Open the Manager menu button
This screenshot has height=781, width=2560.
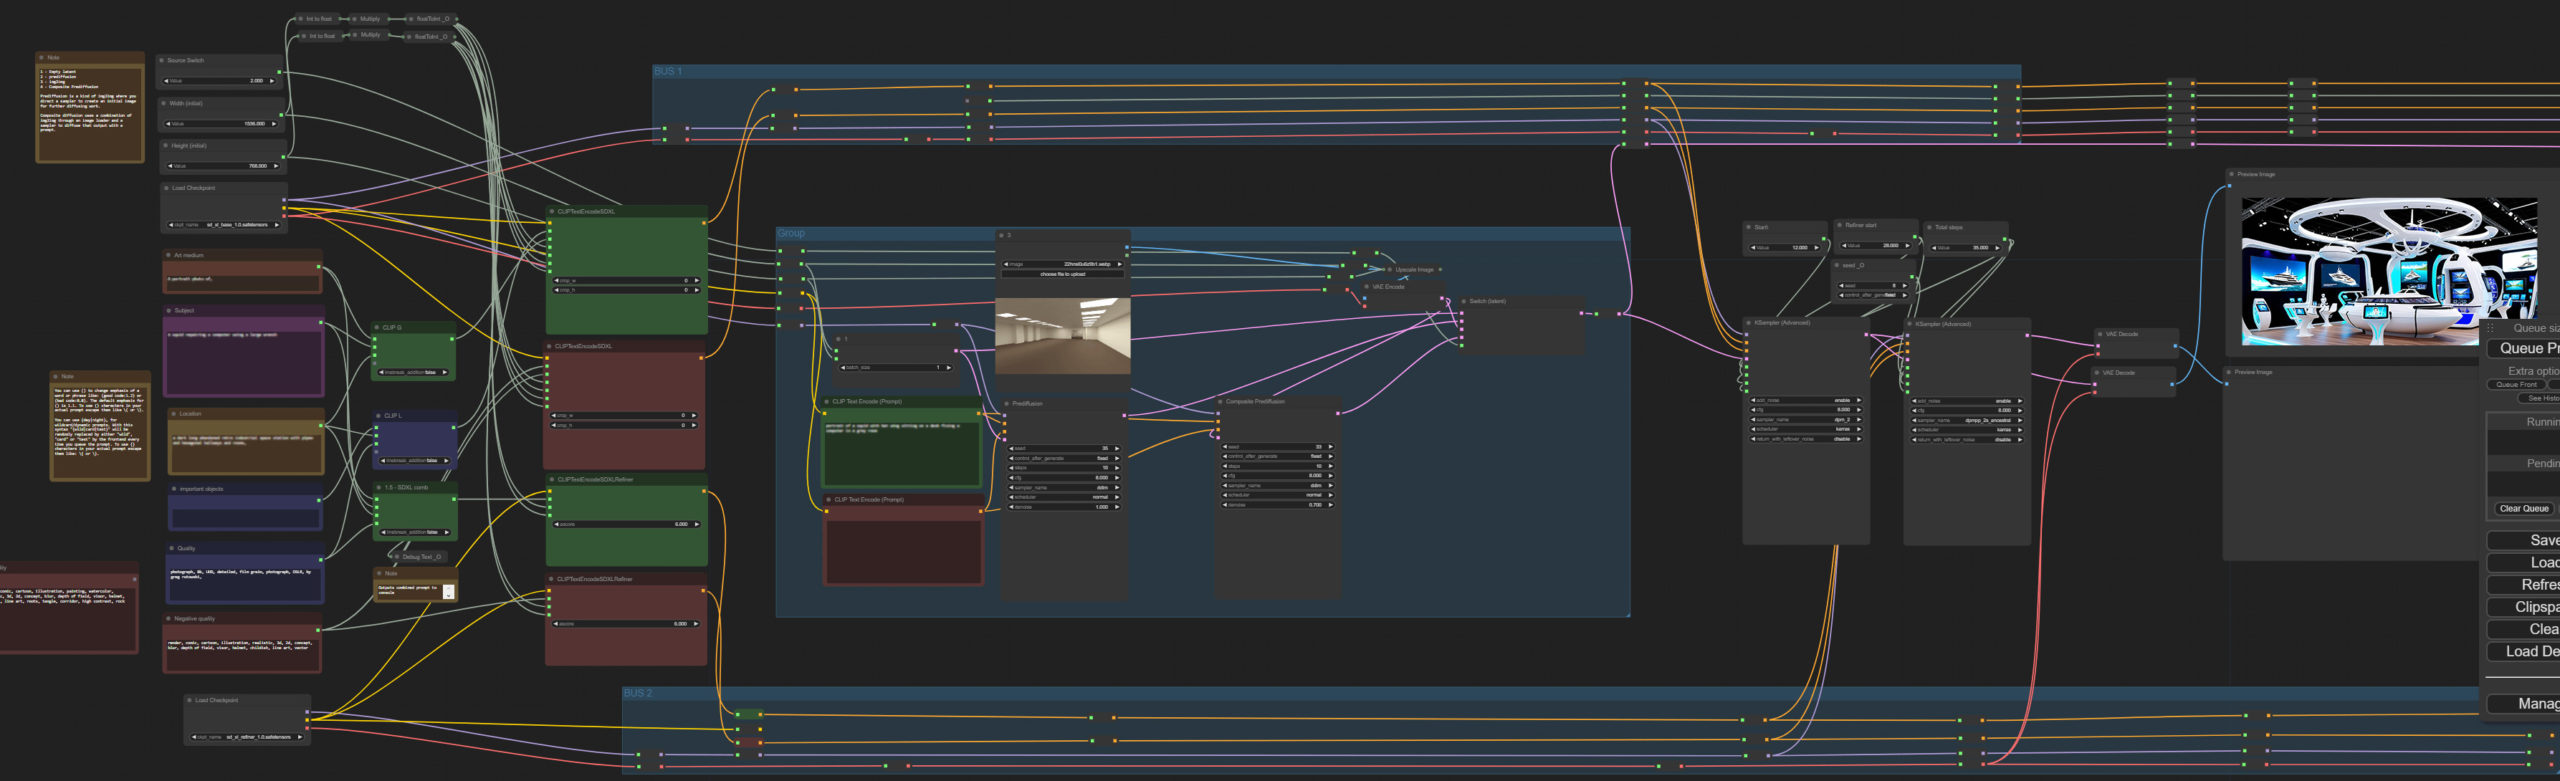click(2525, 704)
